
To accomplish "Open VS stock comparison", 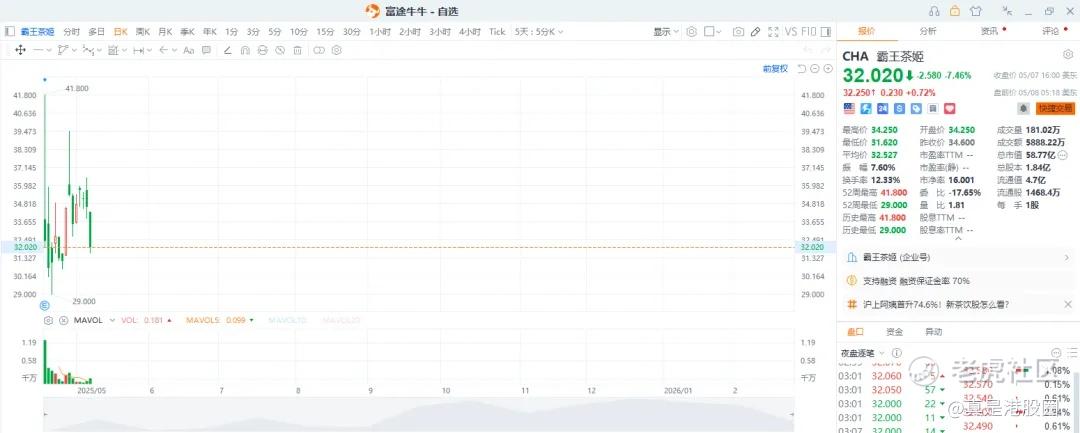I will (791, 32).
